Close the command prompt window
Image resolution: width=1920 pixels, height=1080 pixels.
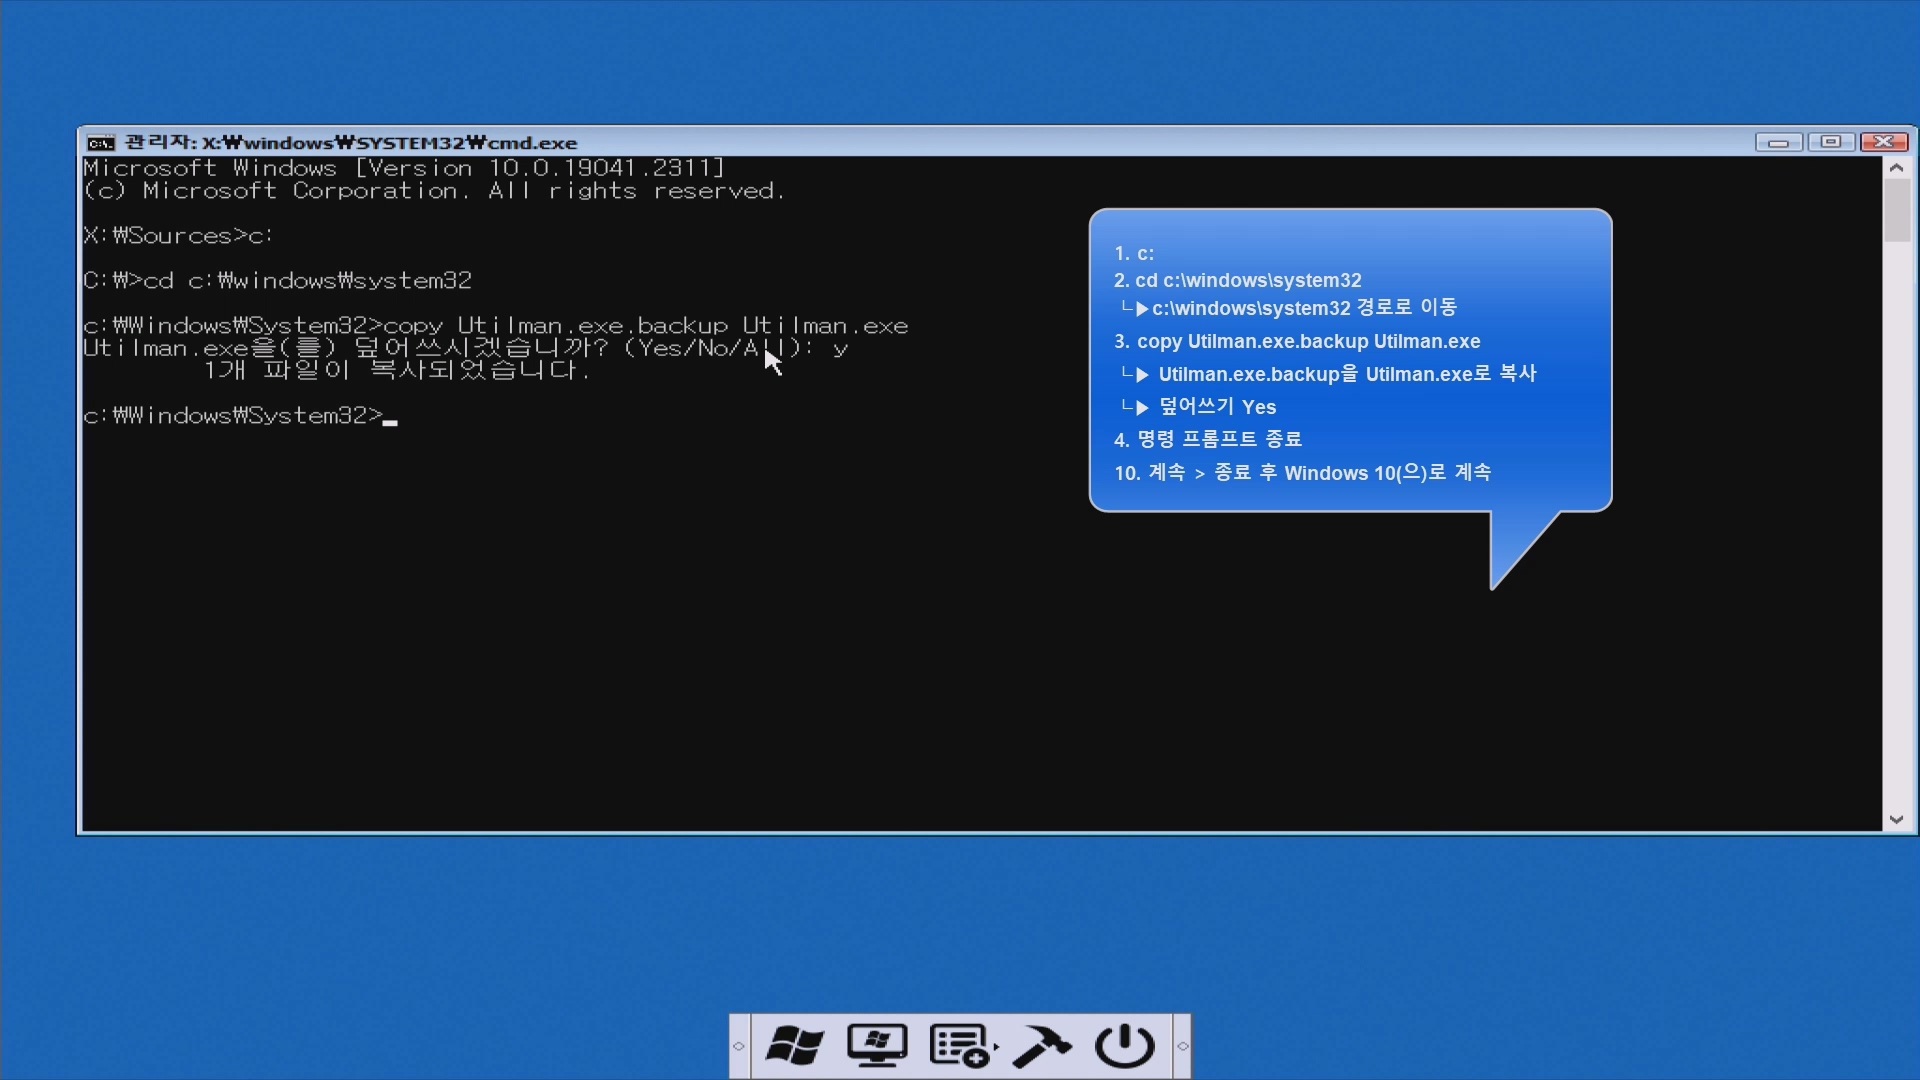1883,142
